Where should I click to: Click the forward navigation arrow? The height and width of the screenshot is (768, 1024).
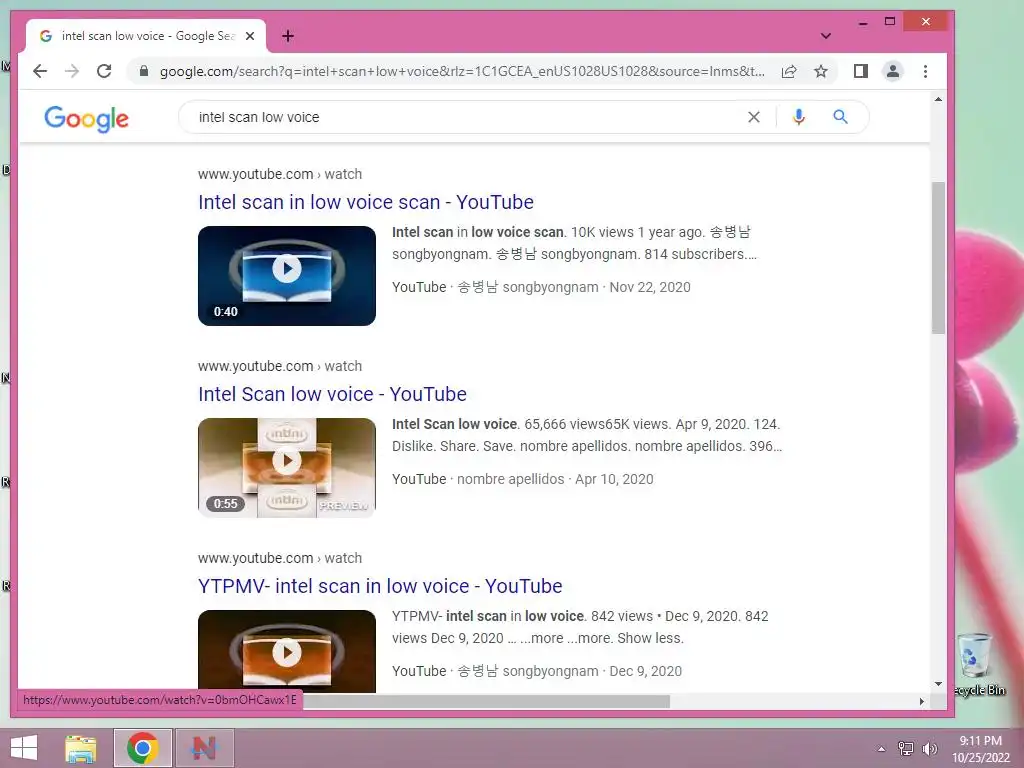(x=72, y=71)
